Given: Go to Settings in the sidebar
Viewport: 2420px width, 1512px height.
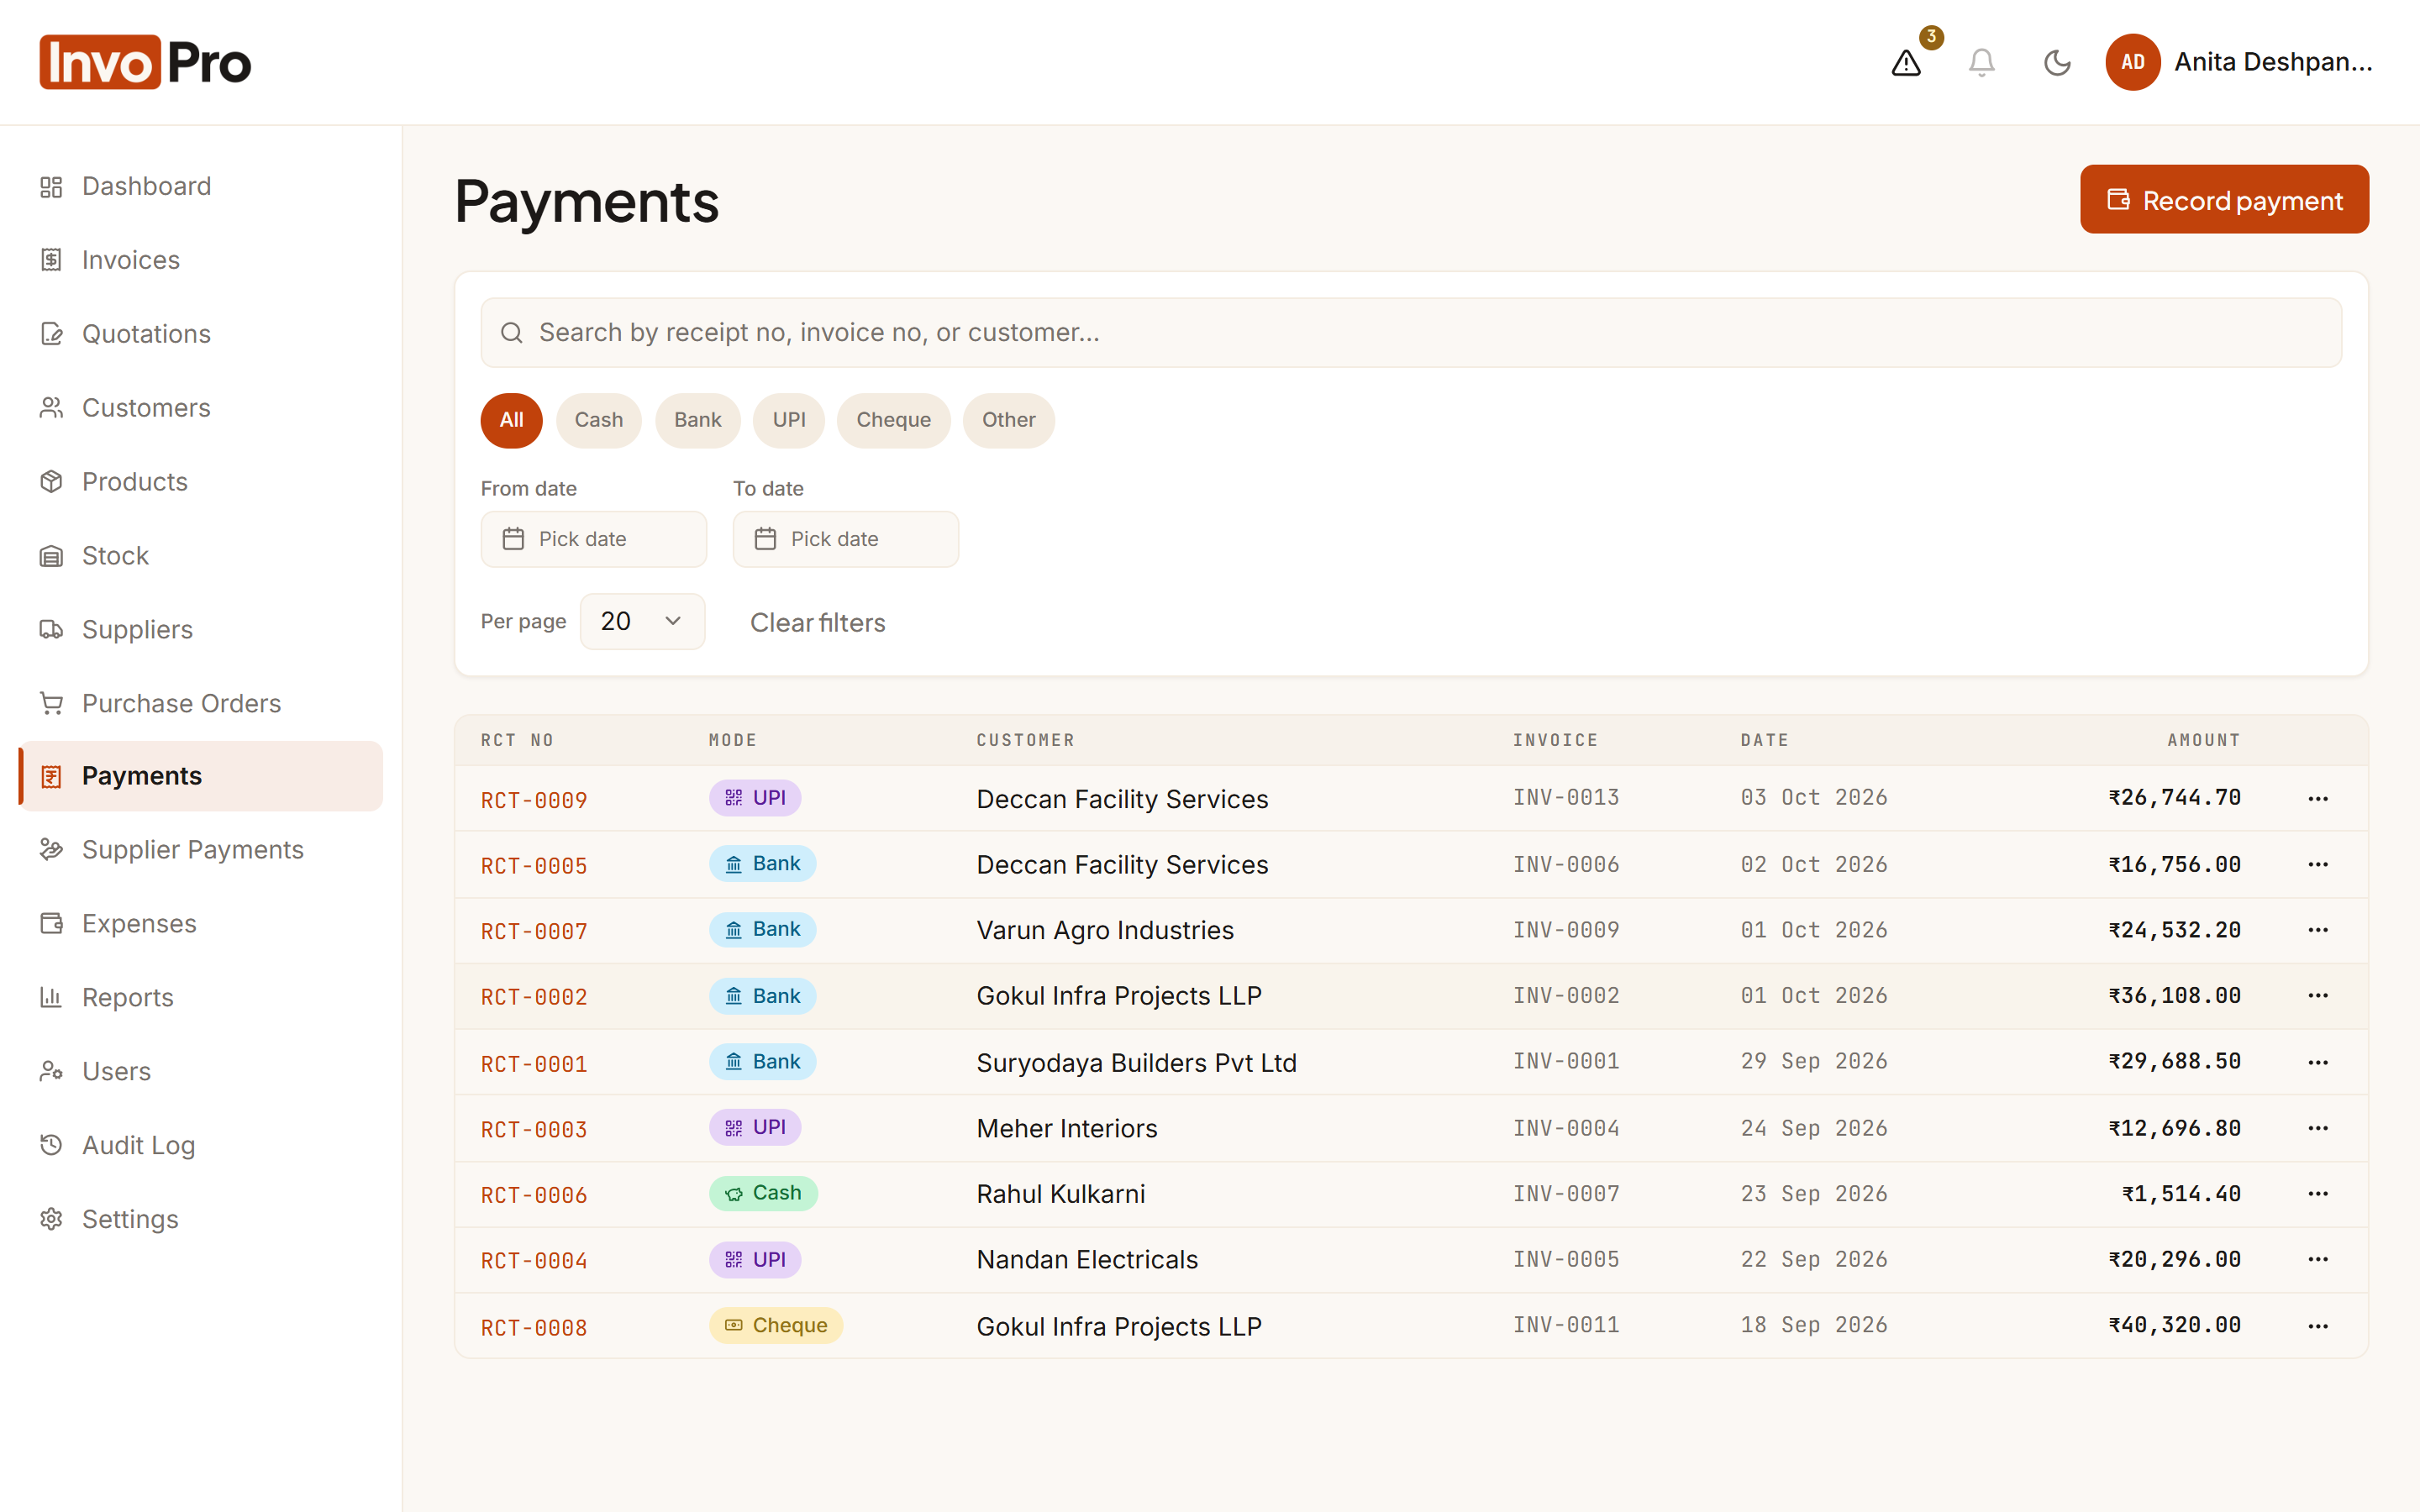Looking at the screenshot, I should 200,1220.
